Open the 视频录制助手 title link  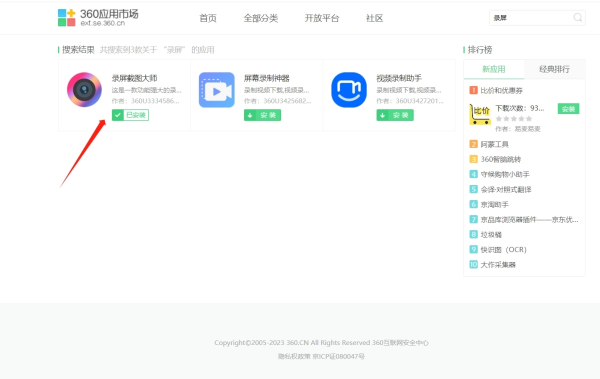click(399, 78)
